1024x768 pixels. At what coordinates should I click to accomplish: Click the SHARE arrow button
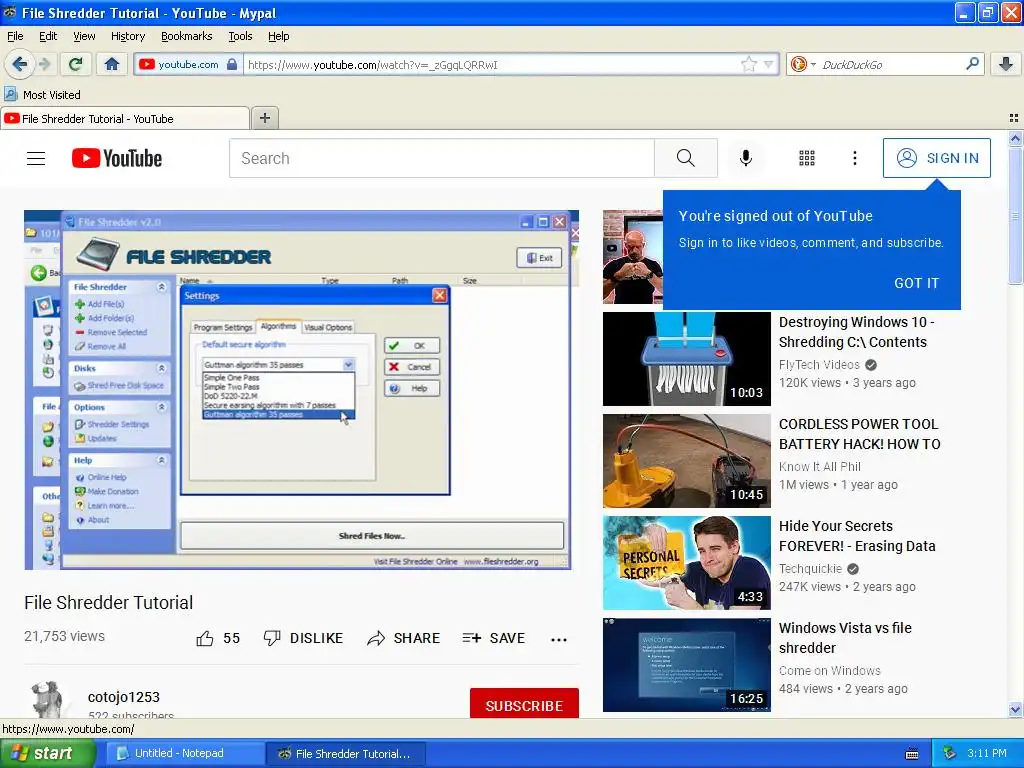tap(404, 638)
